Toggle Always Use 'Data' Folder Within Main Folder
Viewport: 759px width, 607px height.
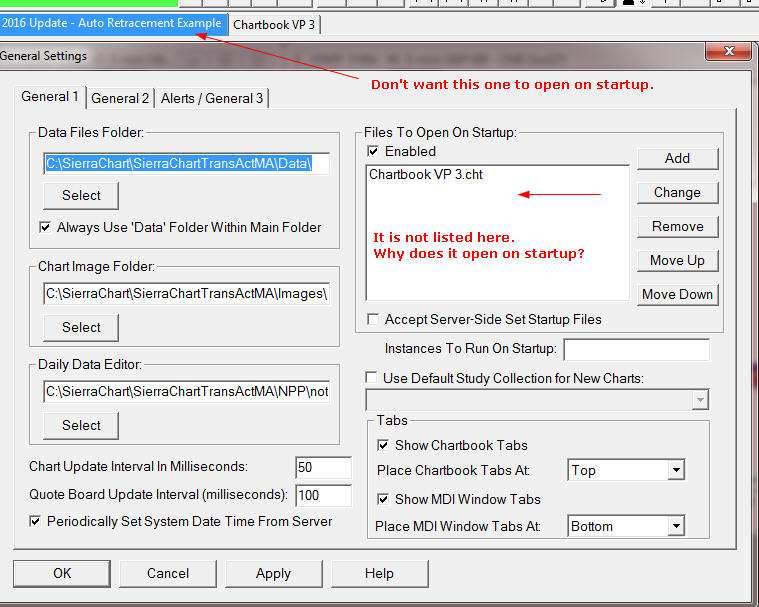(x=45, y=227)
